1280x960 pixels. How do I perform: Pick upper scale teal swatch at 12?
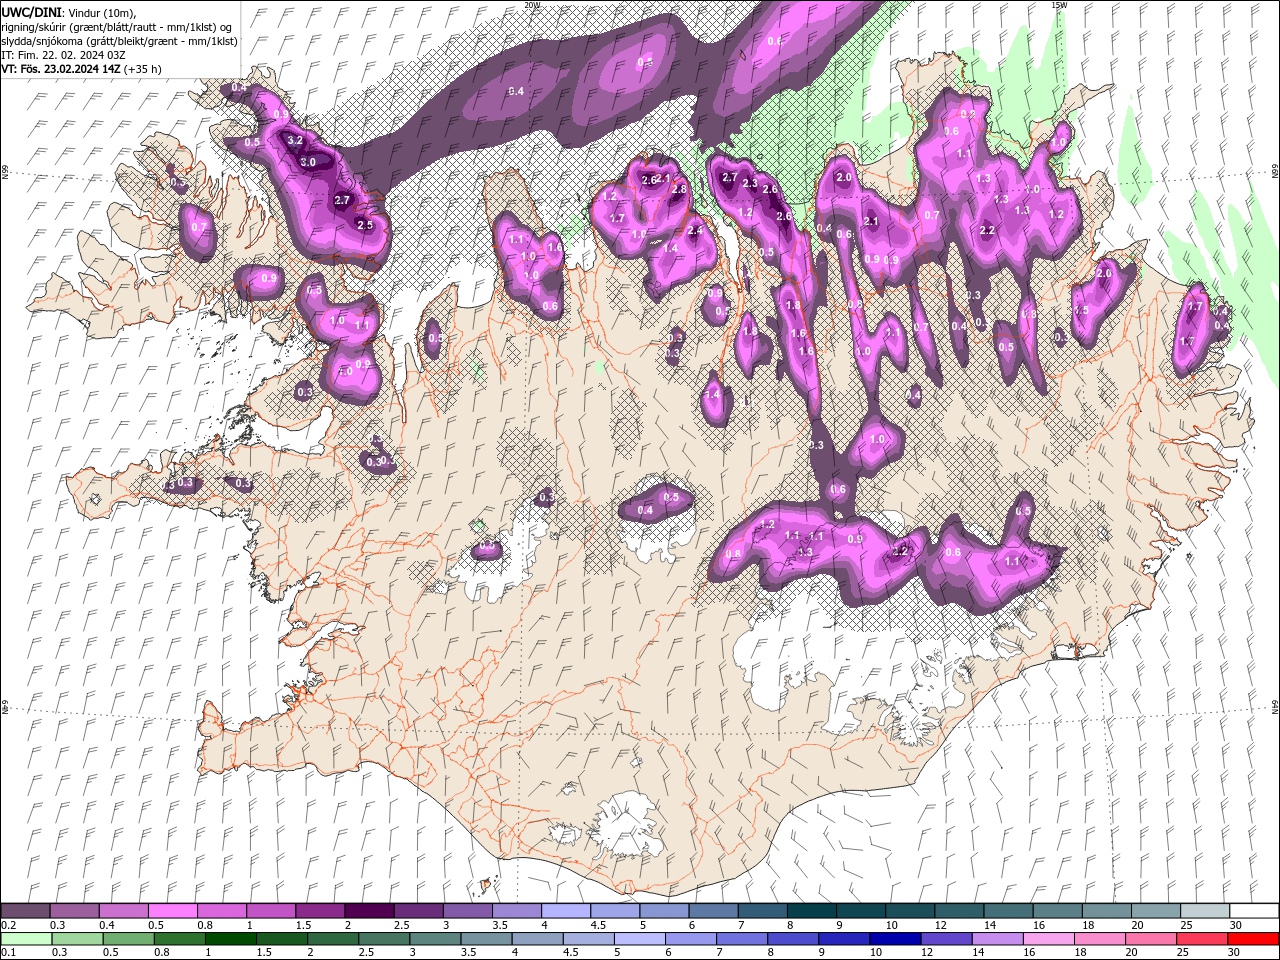click(x=959, y=911)
